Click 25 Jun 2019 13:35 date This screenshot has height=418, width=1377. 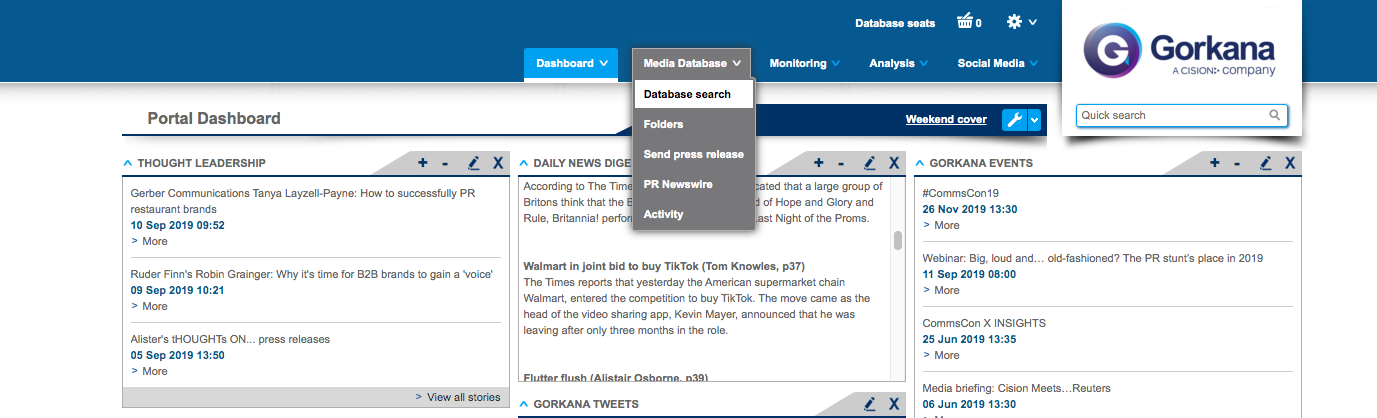coord(970,339)
